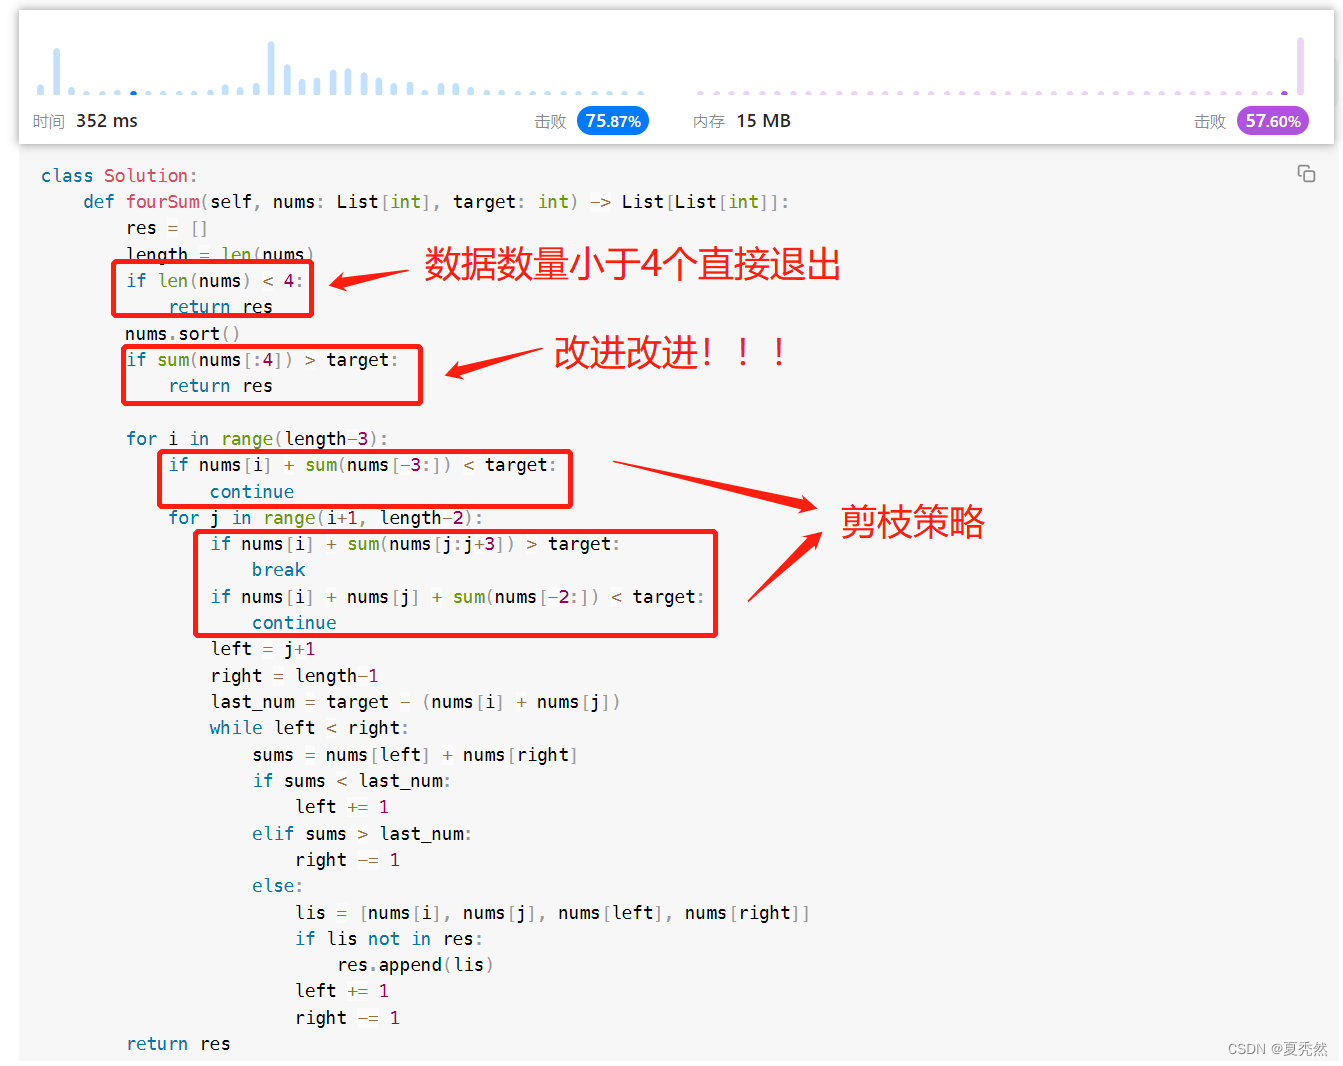Viewport: 1343px width, 1066px height.
Task: Click the line containing 'sum(nums[-2:])'
Action: click(x=457, y=597)
